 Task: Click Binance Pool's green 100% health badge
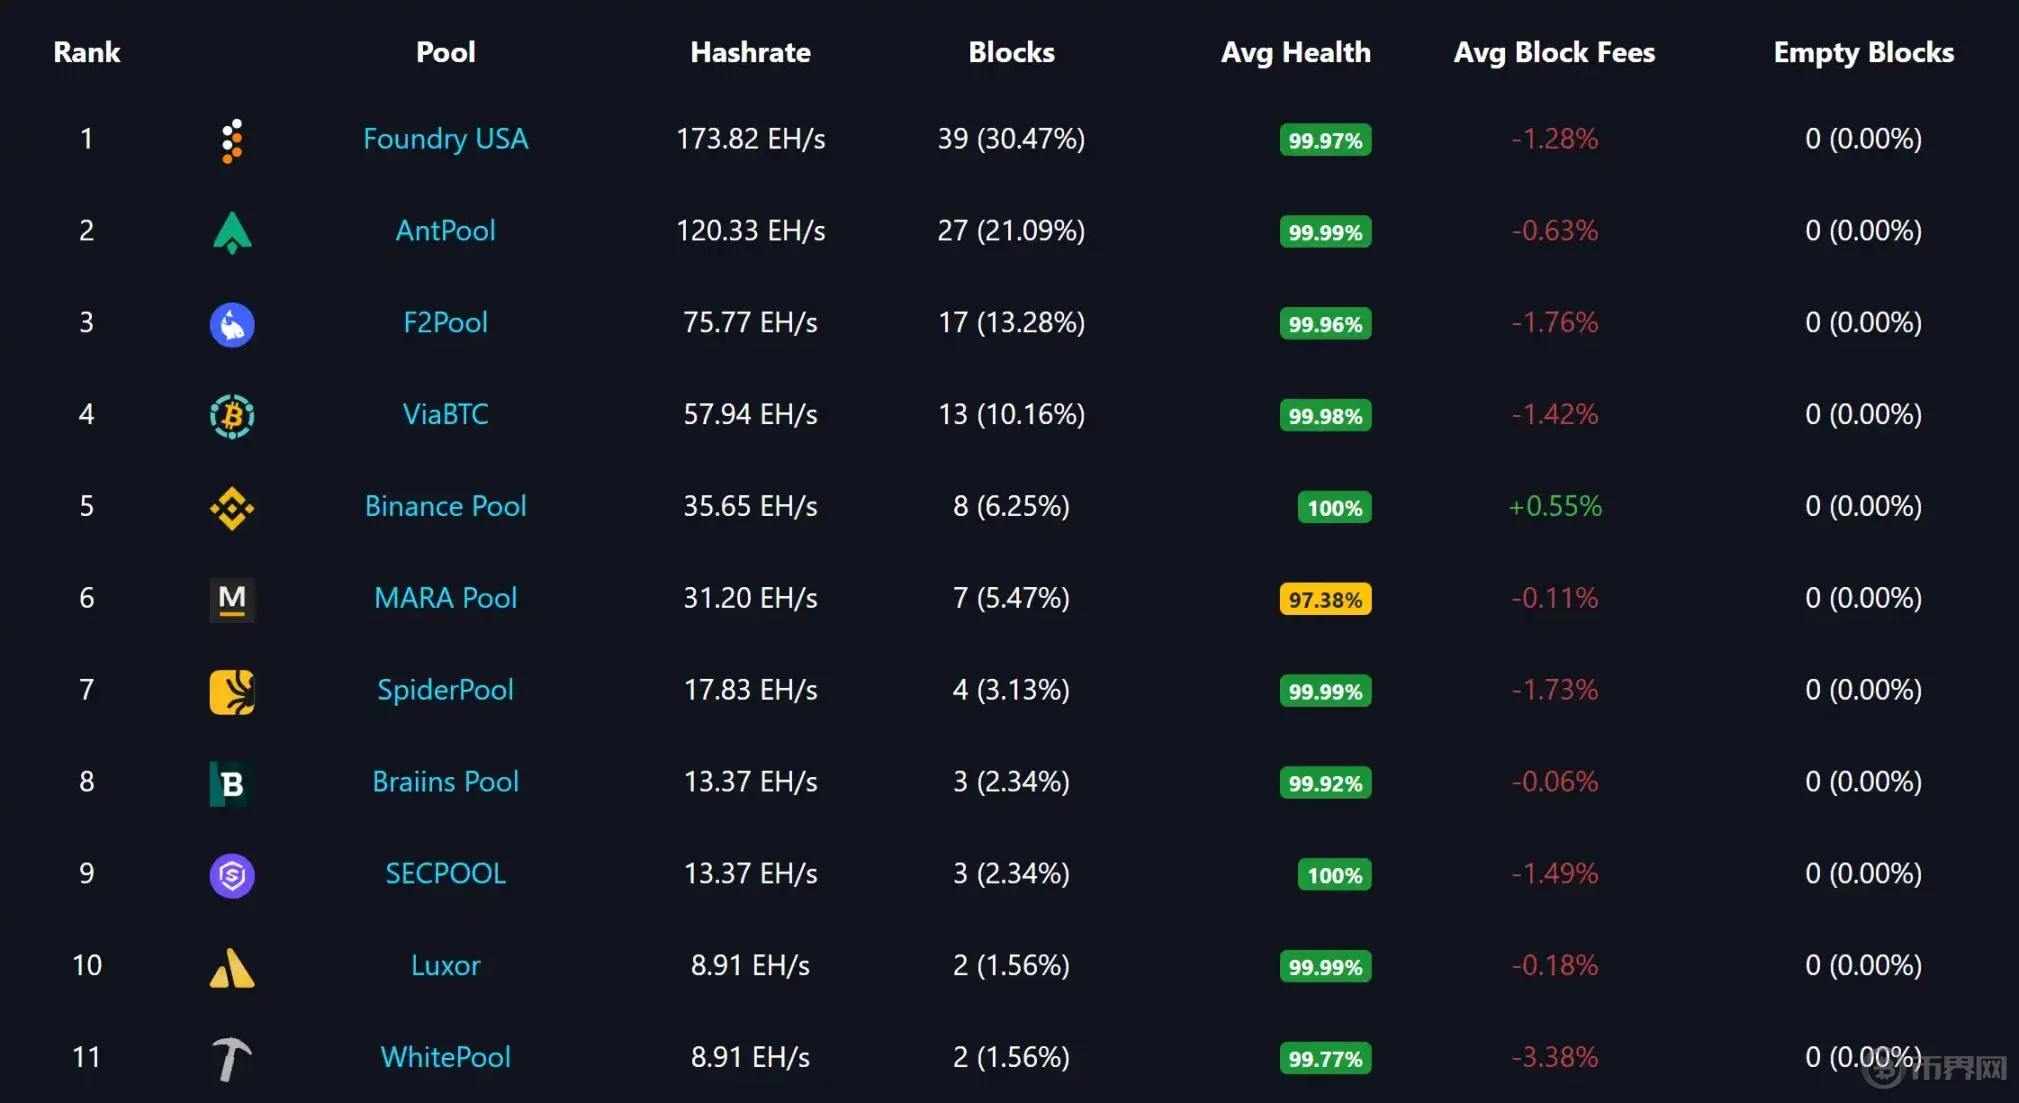tap(1334, 507)
